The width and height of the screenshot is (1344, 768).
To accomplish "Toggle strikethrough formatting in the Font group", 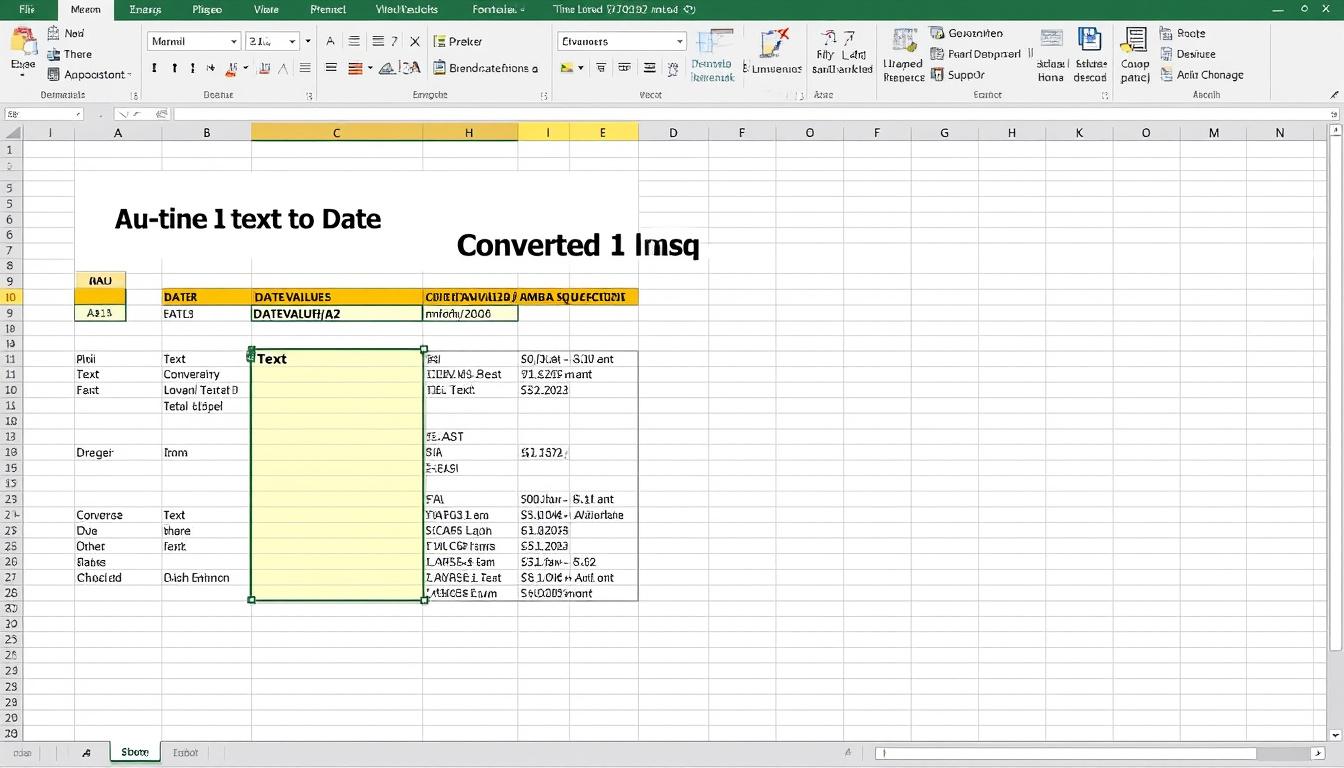I will 212,67.
